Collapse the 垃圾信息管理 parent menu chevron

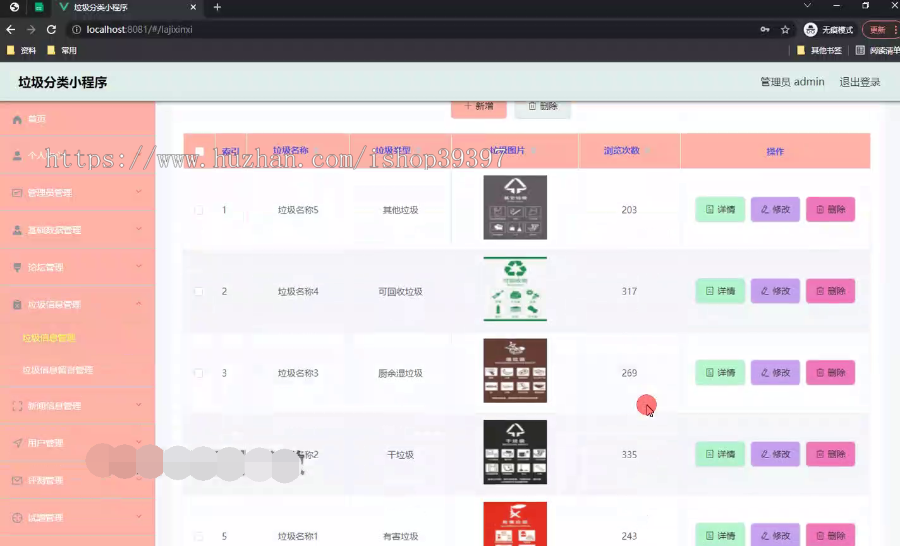[138, 304]
